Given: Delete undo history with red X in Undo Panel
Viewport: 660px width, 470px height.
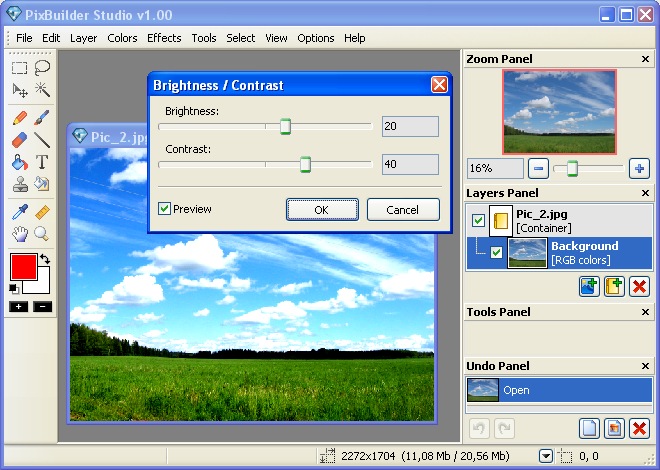Looking at the screenshot, I should pos(639,429).
